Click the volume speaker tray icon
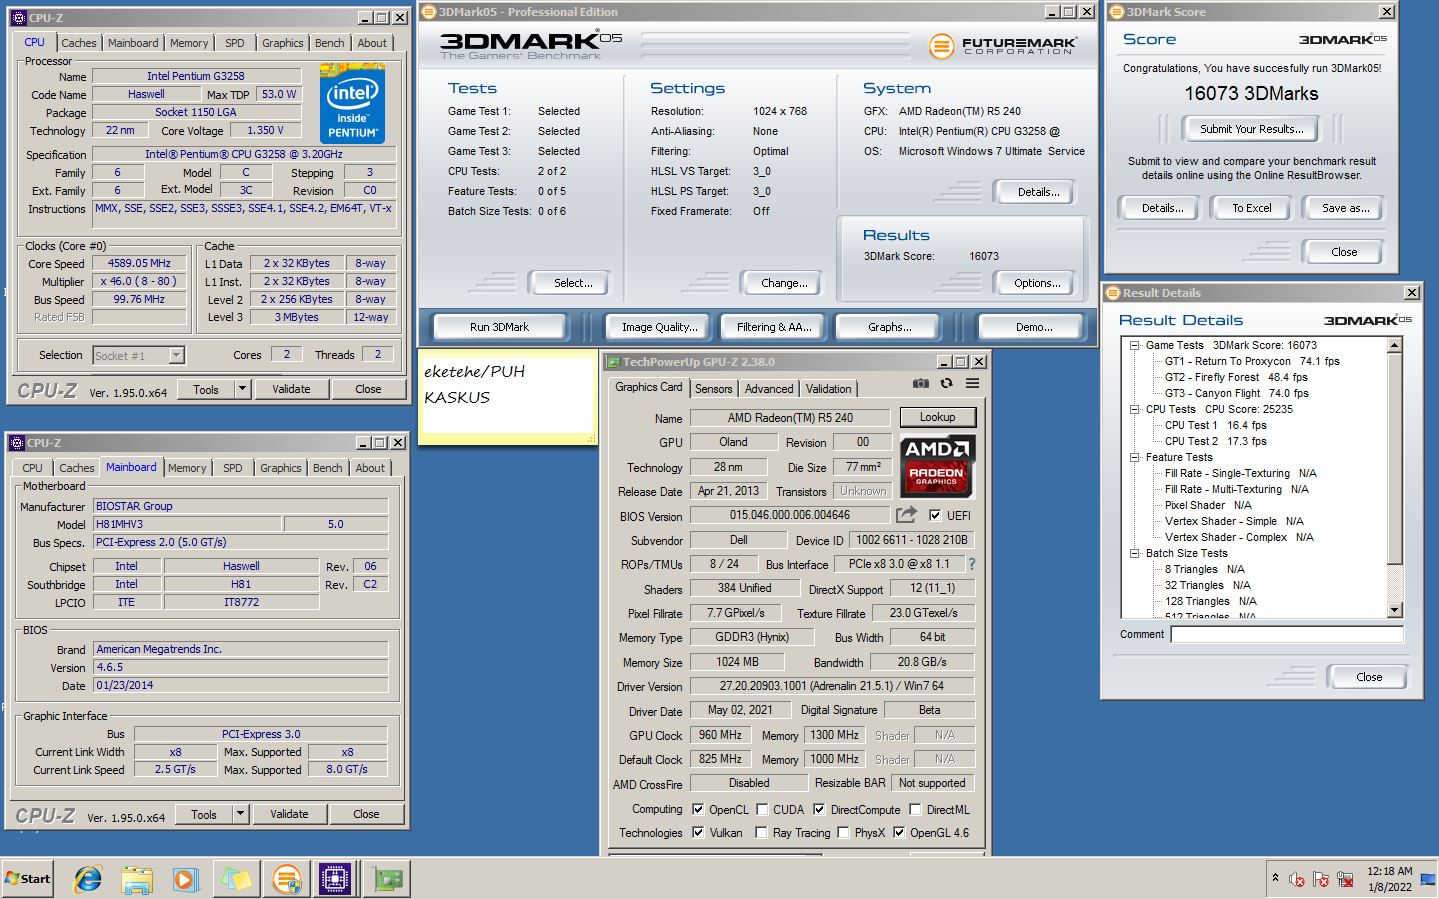The image size is (1439, 899). click(x=1297, y=879)
